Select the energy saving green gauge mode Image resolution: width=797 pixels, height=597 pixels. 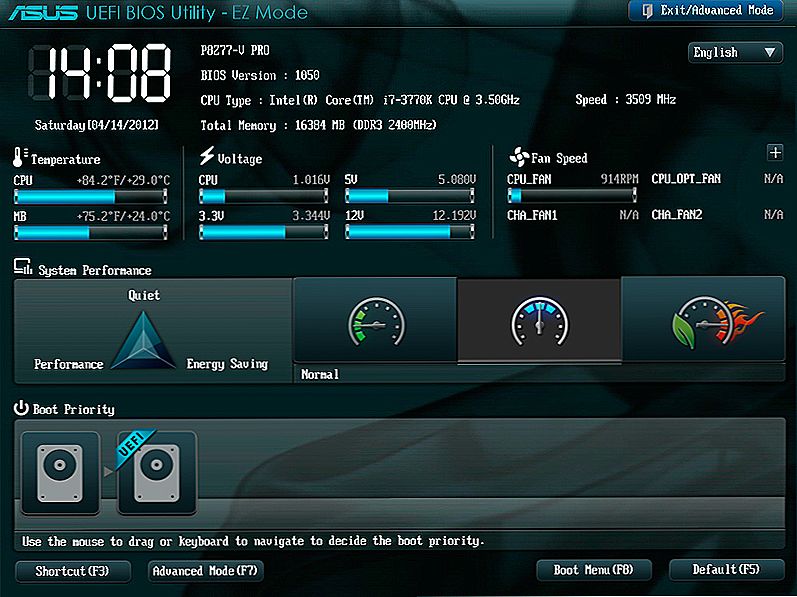tap(376, 320)
